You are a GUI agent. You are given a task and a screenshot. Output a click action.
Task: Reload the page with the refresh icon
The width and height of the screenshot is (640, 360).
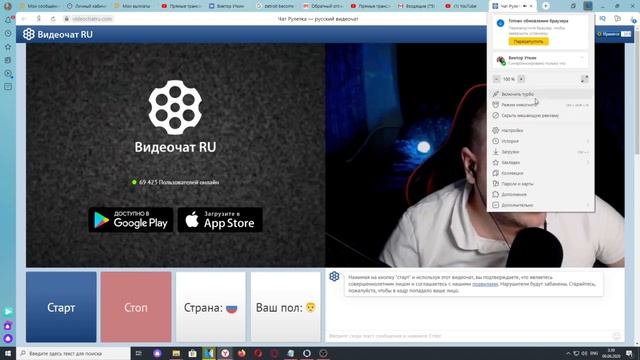click(53, 19)
